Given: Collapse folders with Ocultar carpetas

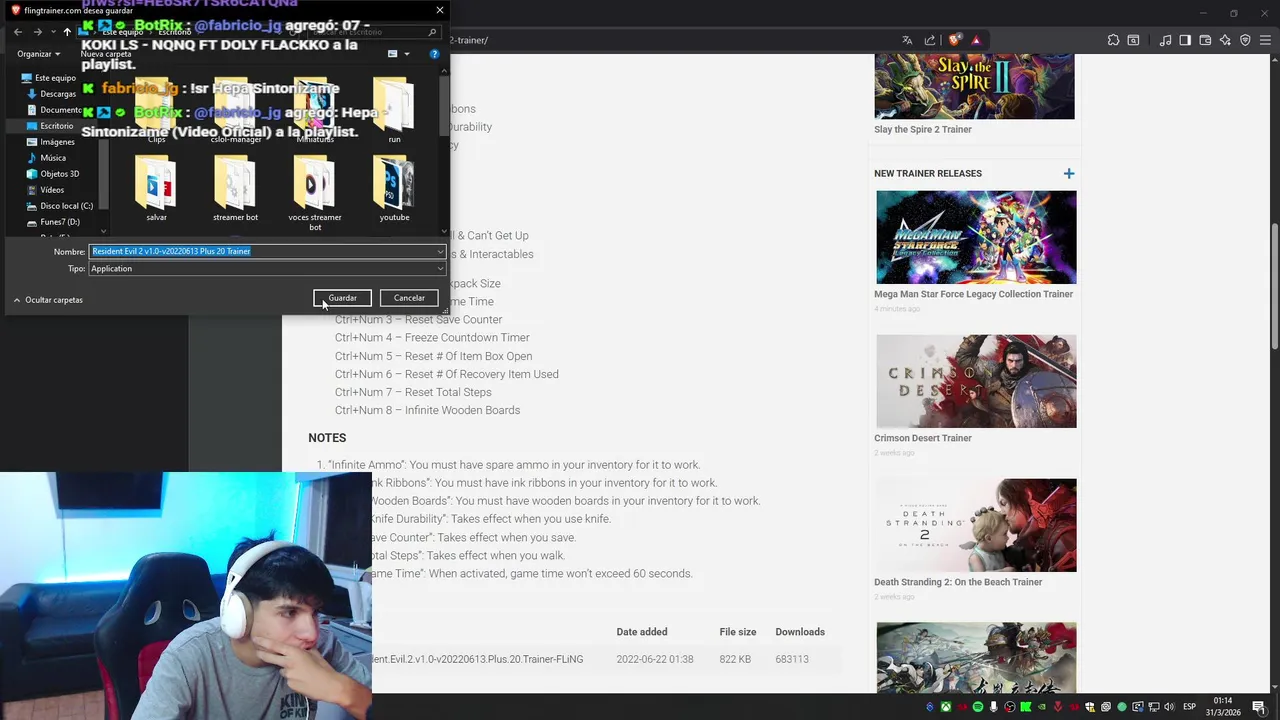Looking at the screenshot, I should [x=48, y=300].
